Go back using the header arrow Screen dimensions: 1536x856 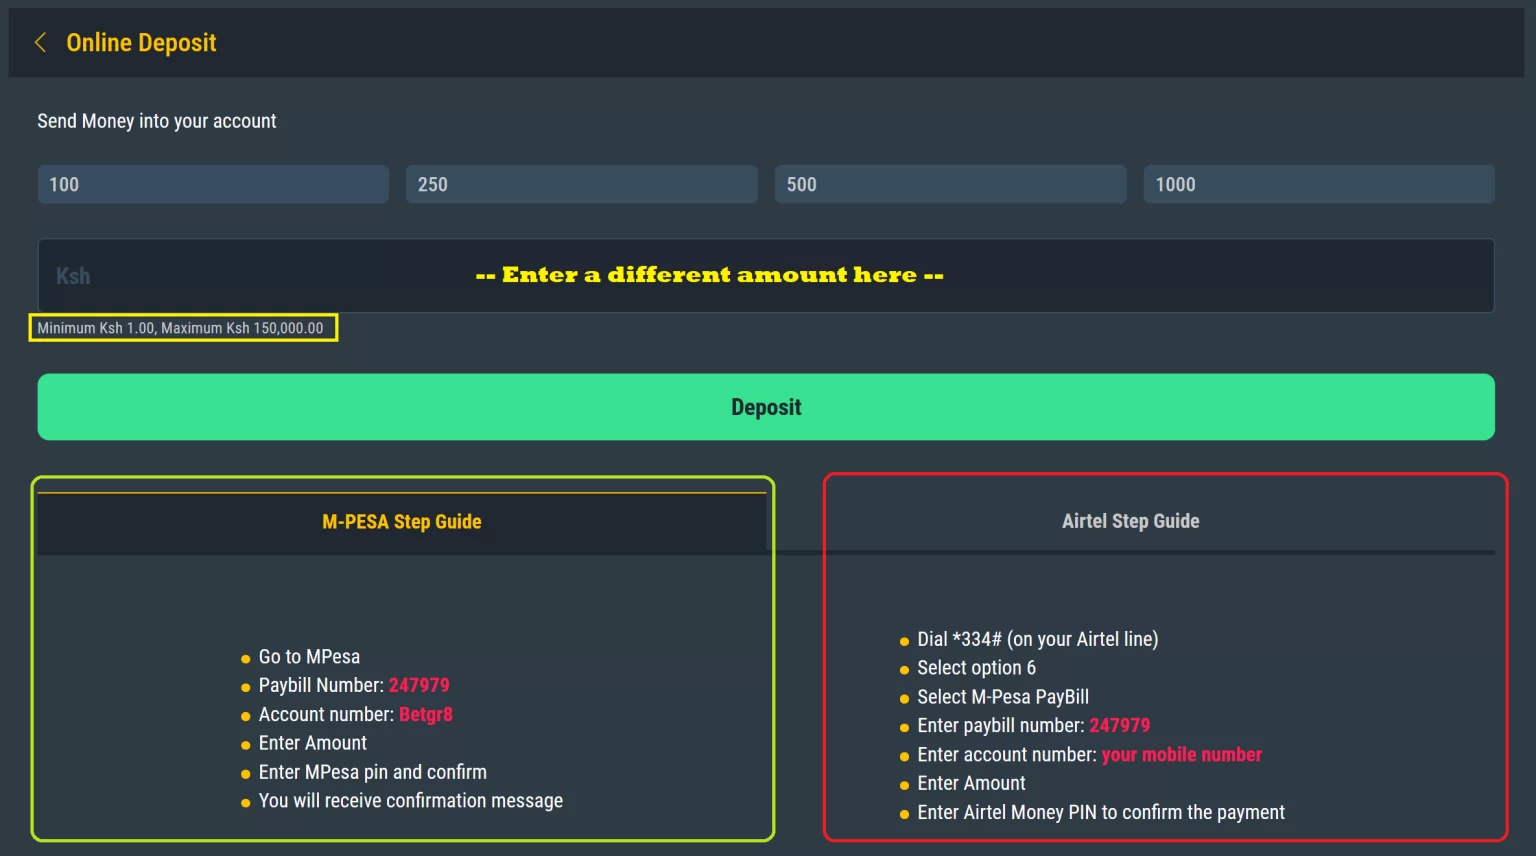[41, 42]
